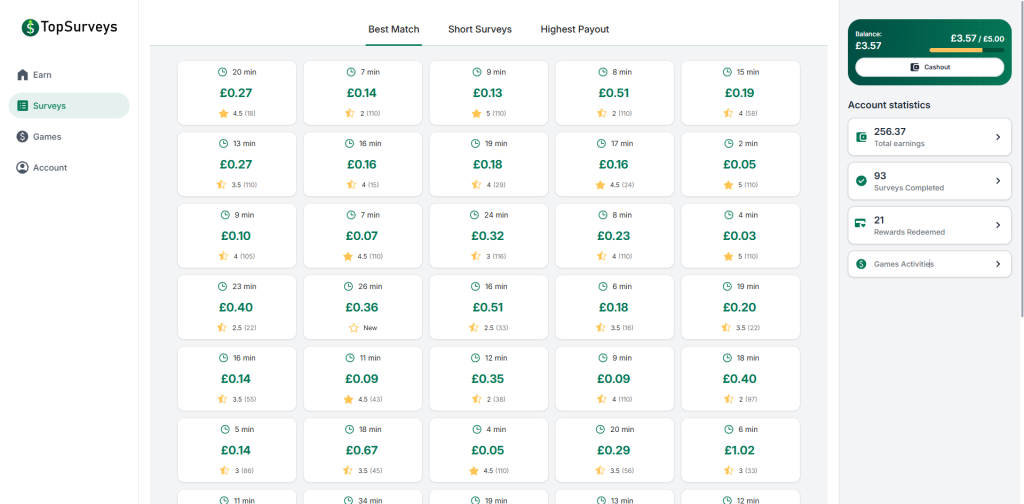Click the star outline icon on the New survey
This screenshot has height=504, width=1024.
354,328
